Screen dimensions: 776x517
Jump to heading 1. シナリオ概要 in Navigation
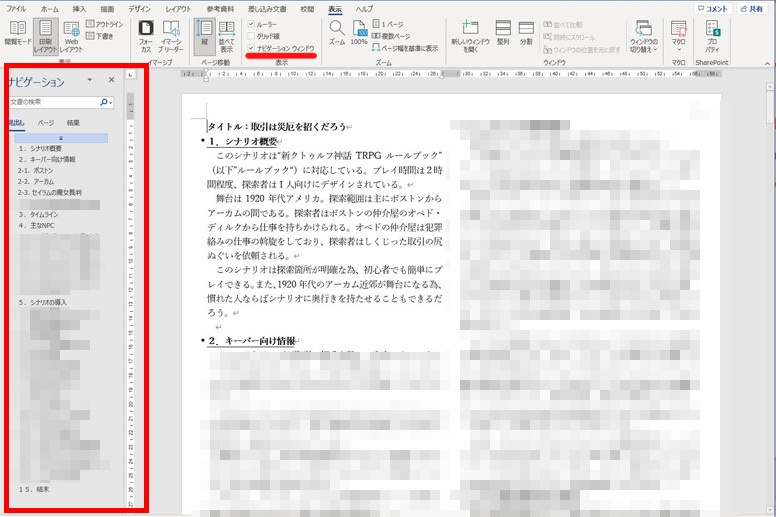[40, 148]
